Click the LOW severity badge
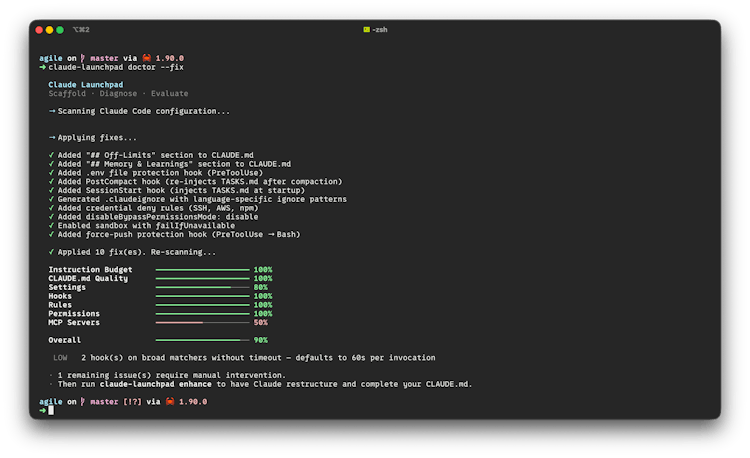 61,357
